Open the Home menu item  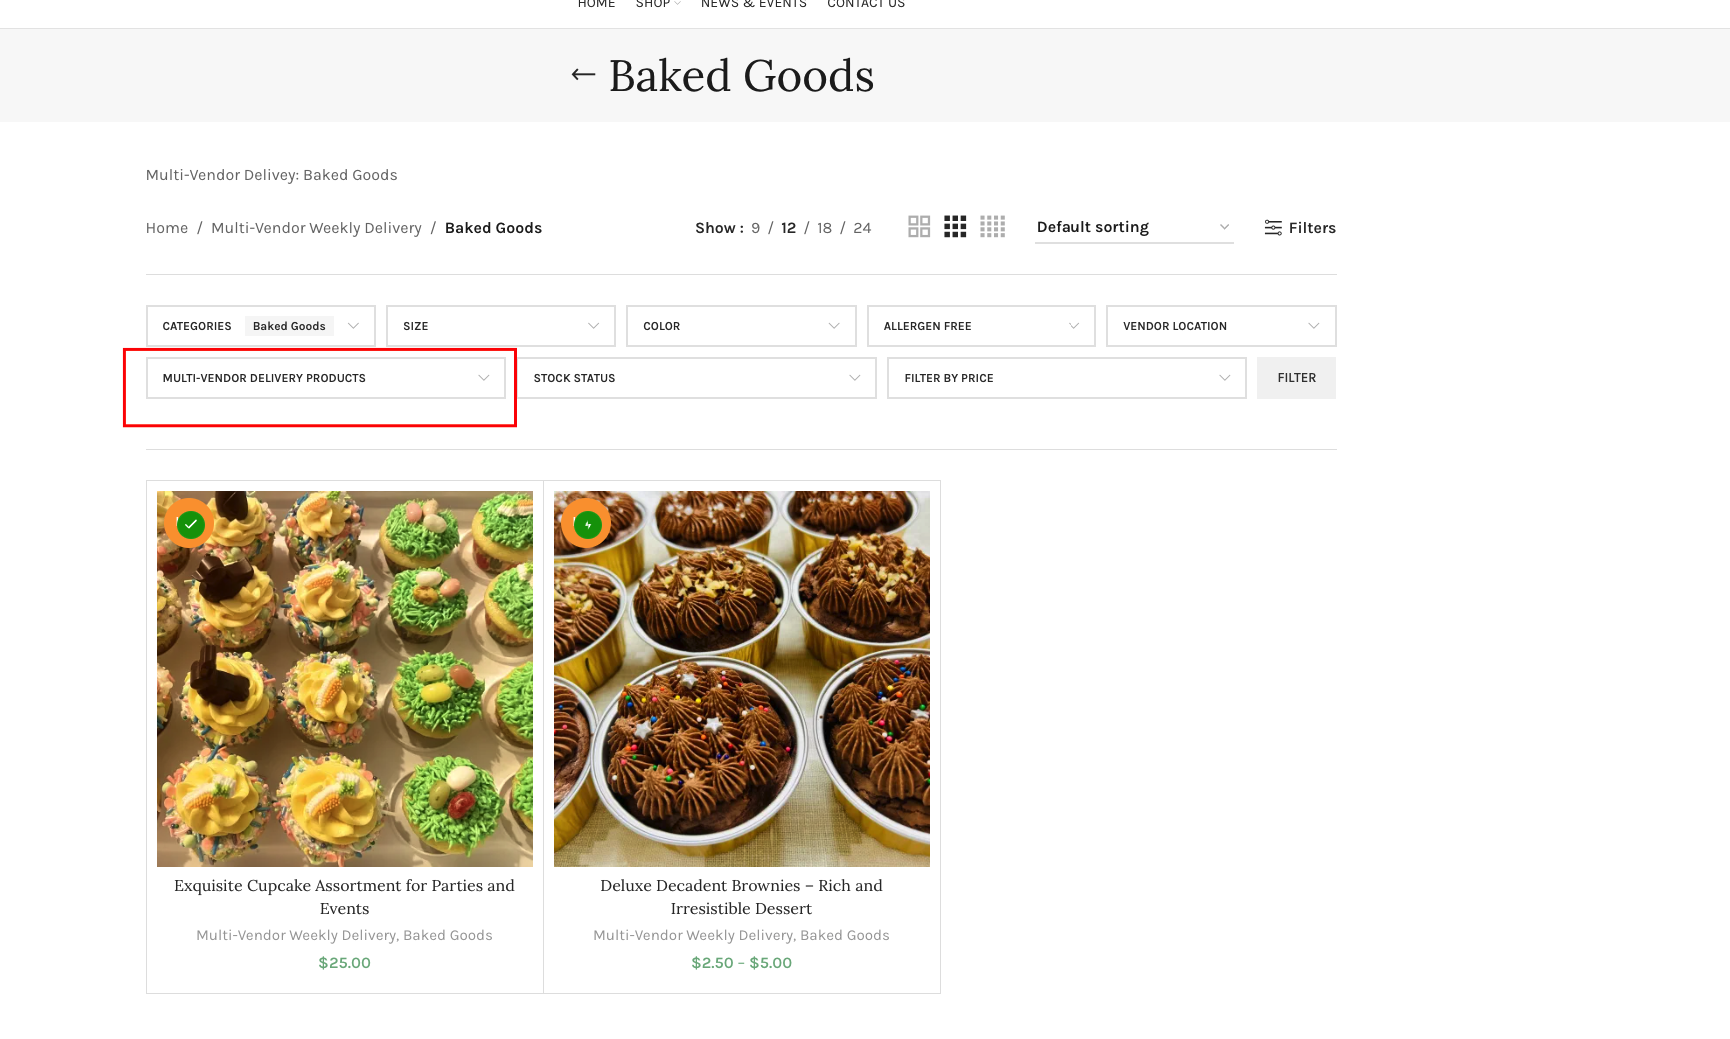(596, 4)
